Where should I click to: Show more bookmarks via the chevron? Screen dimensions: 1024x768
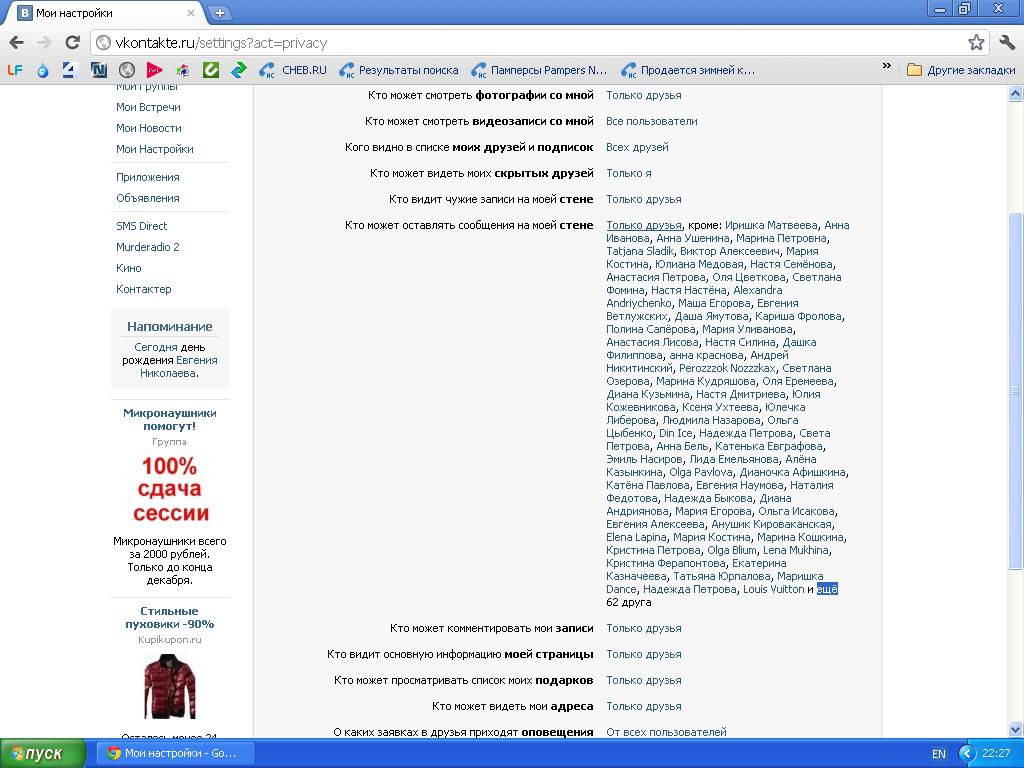tap(886, 67)
